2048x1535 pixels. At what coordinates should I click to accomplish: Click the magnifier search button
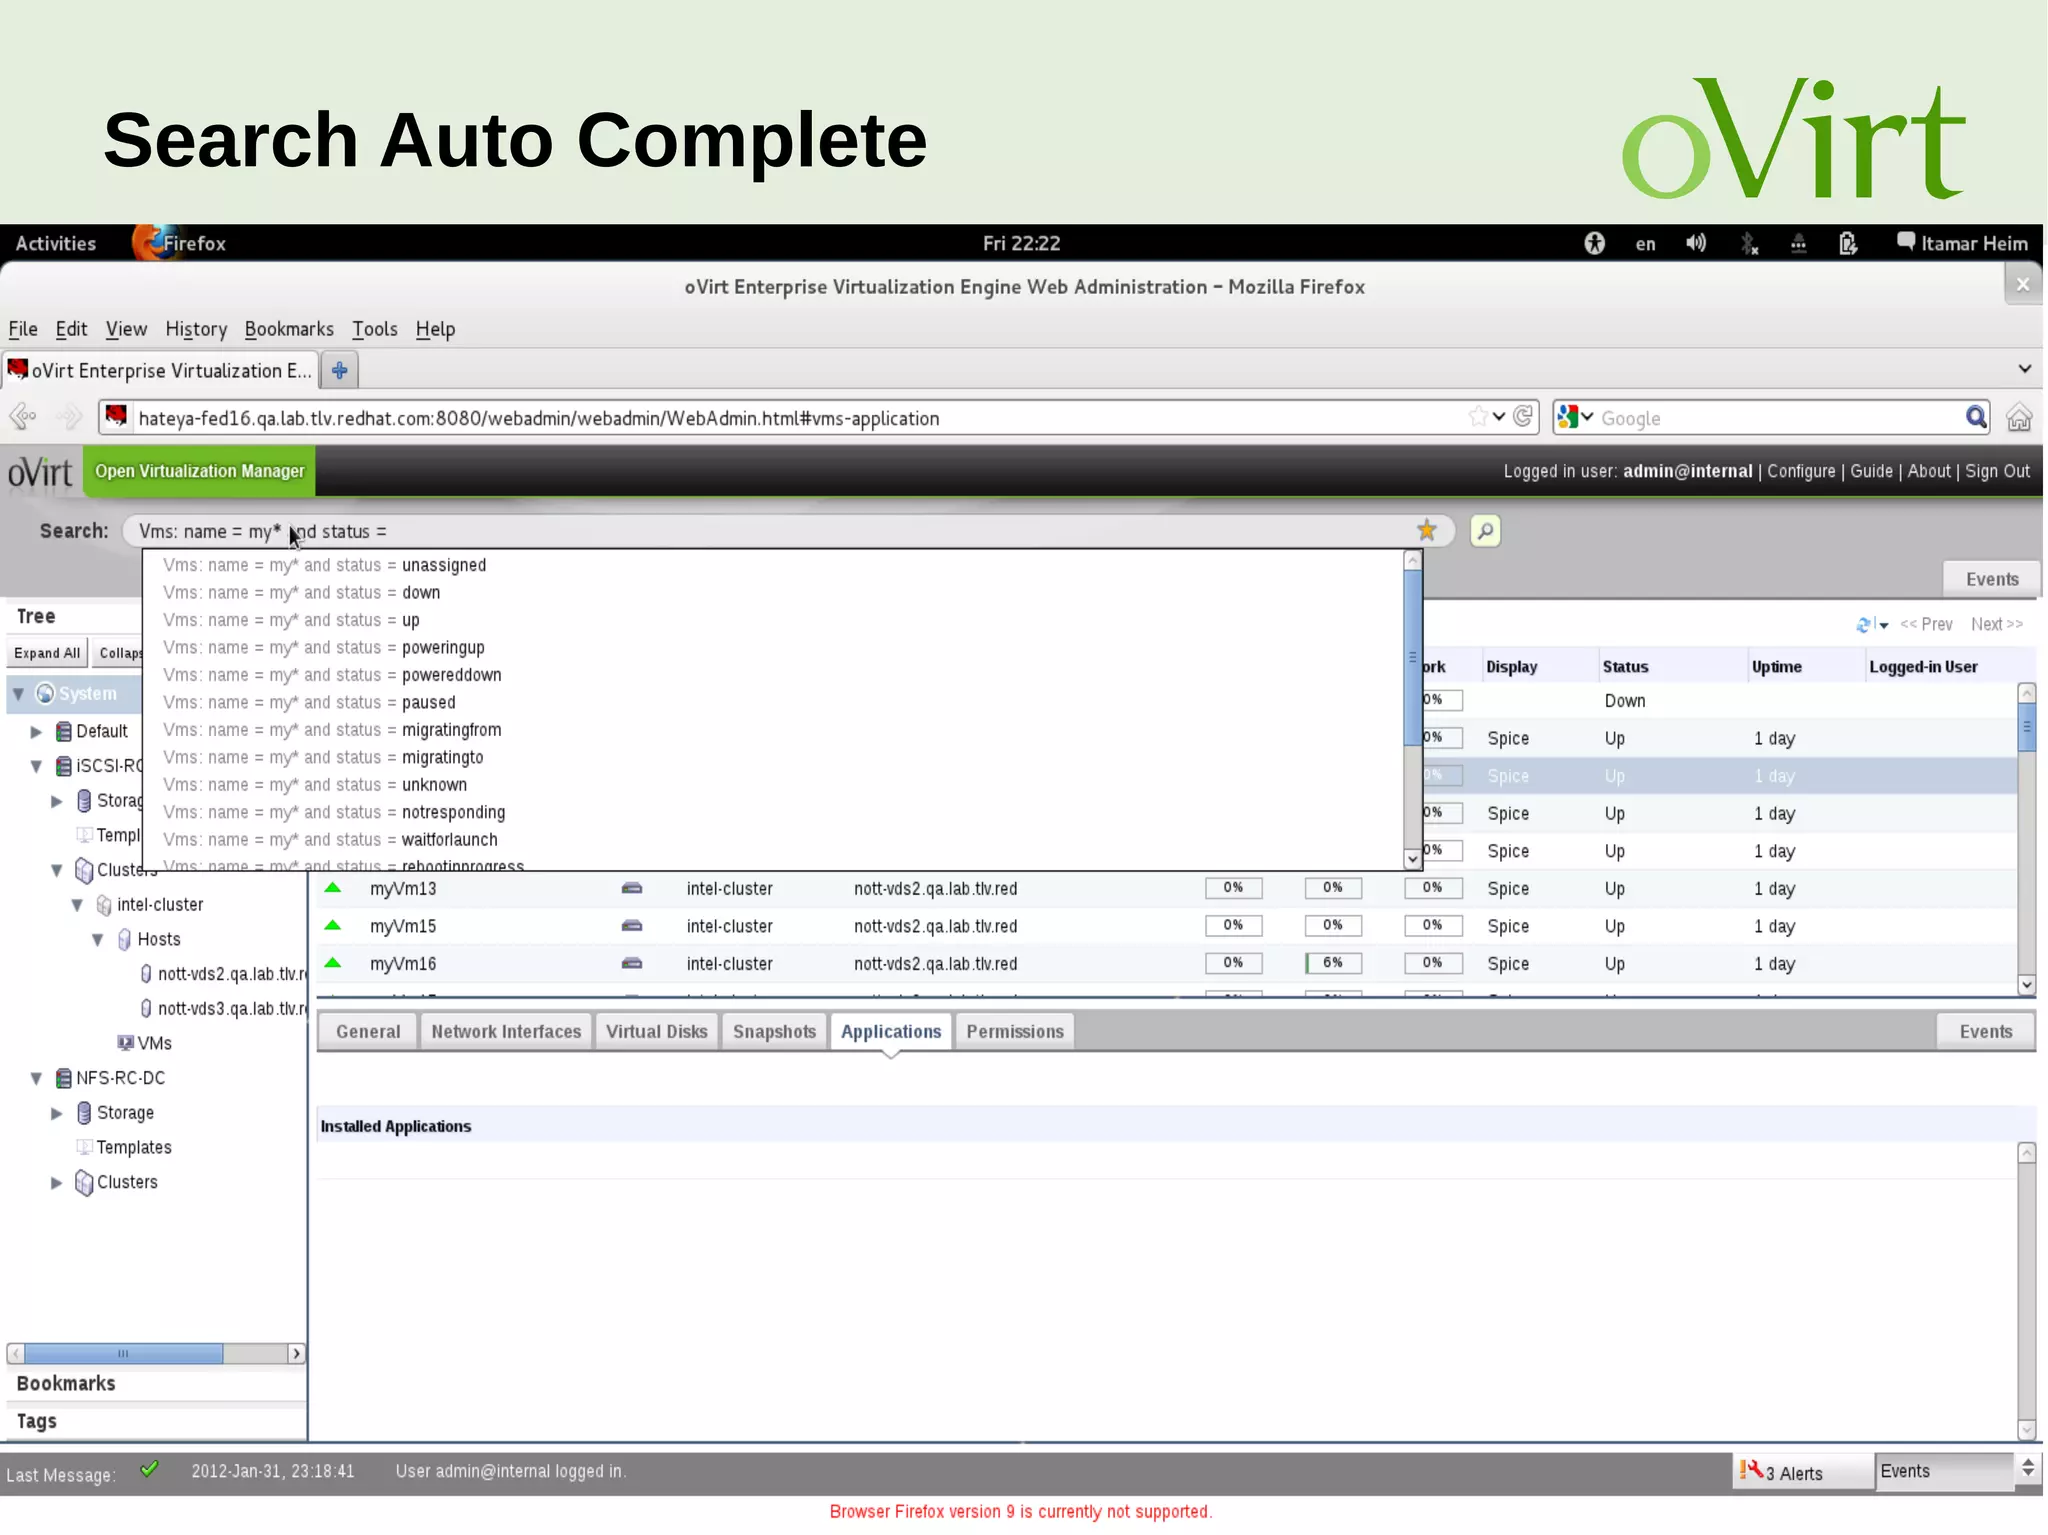coord(1485,530)
